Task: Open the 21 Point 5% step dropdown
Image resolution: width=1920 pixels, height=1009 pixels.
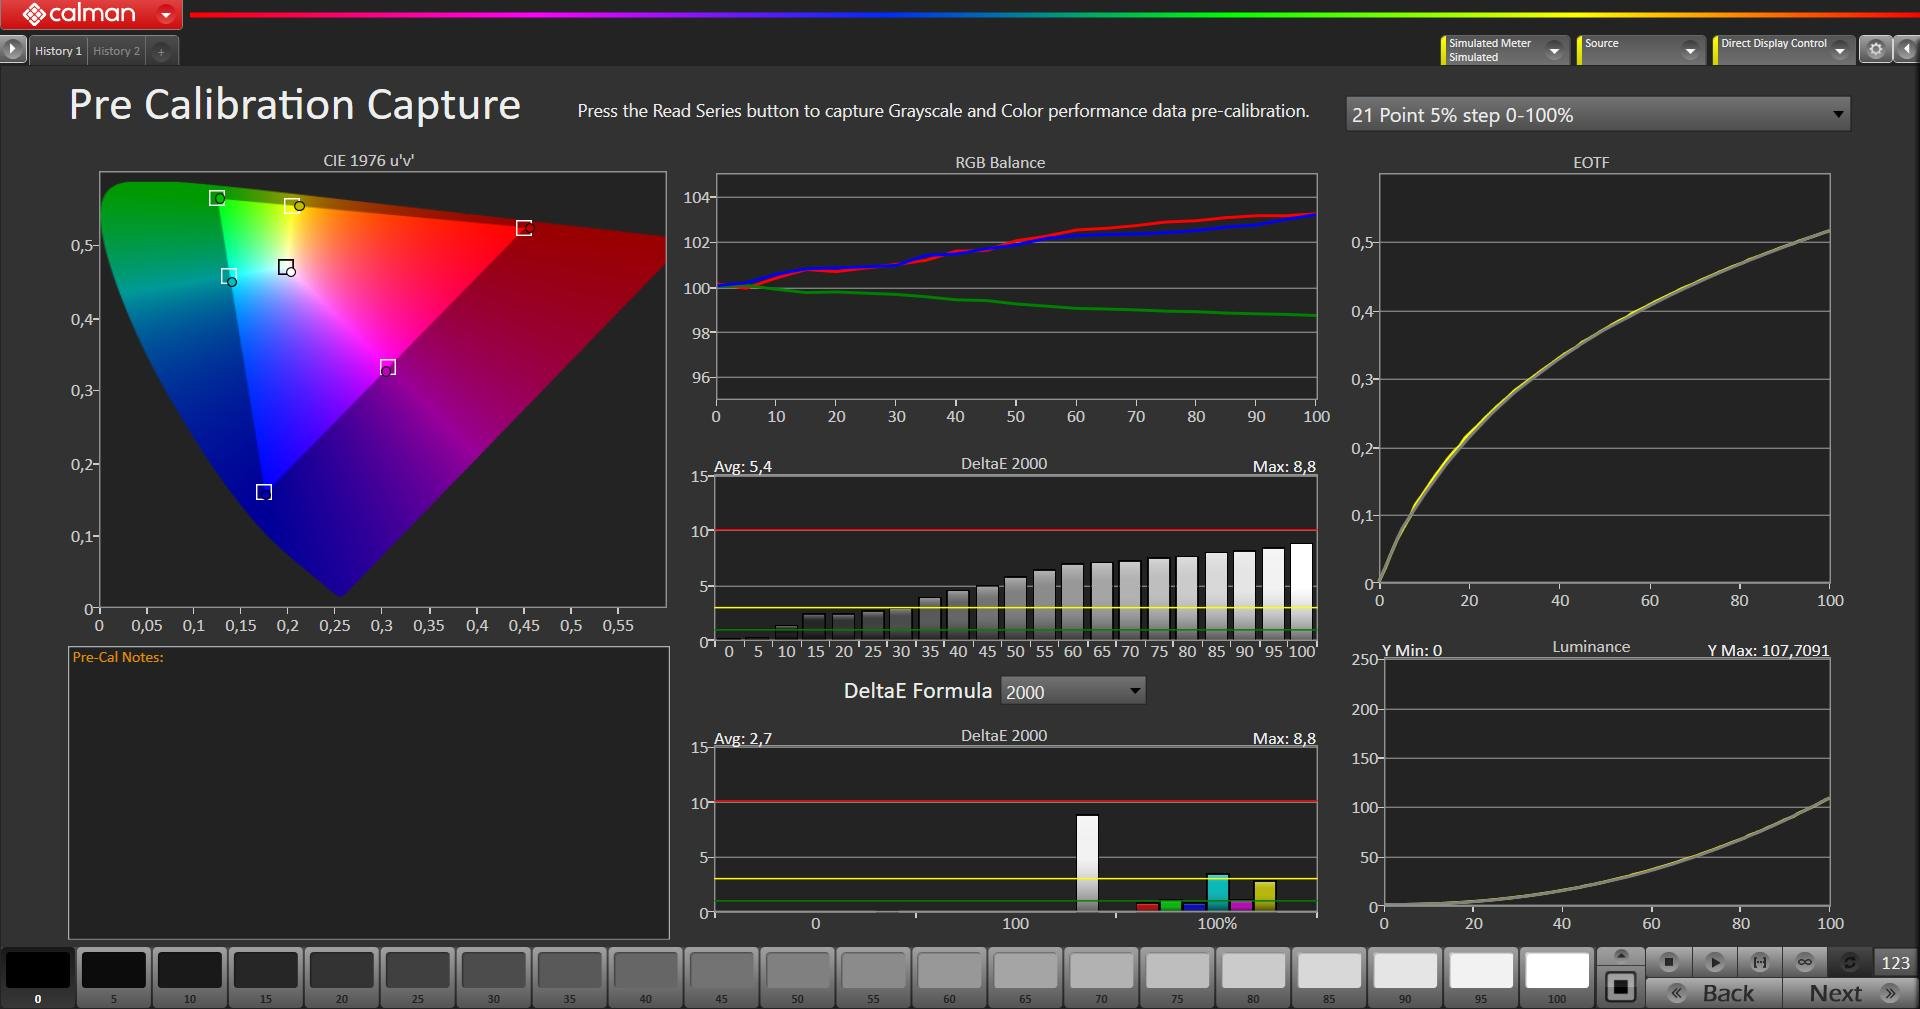Action: [1597, 115]
